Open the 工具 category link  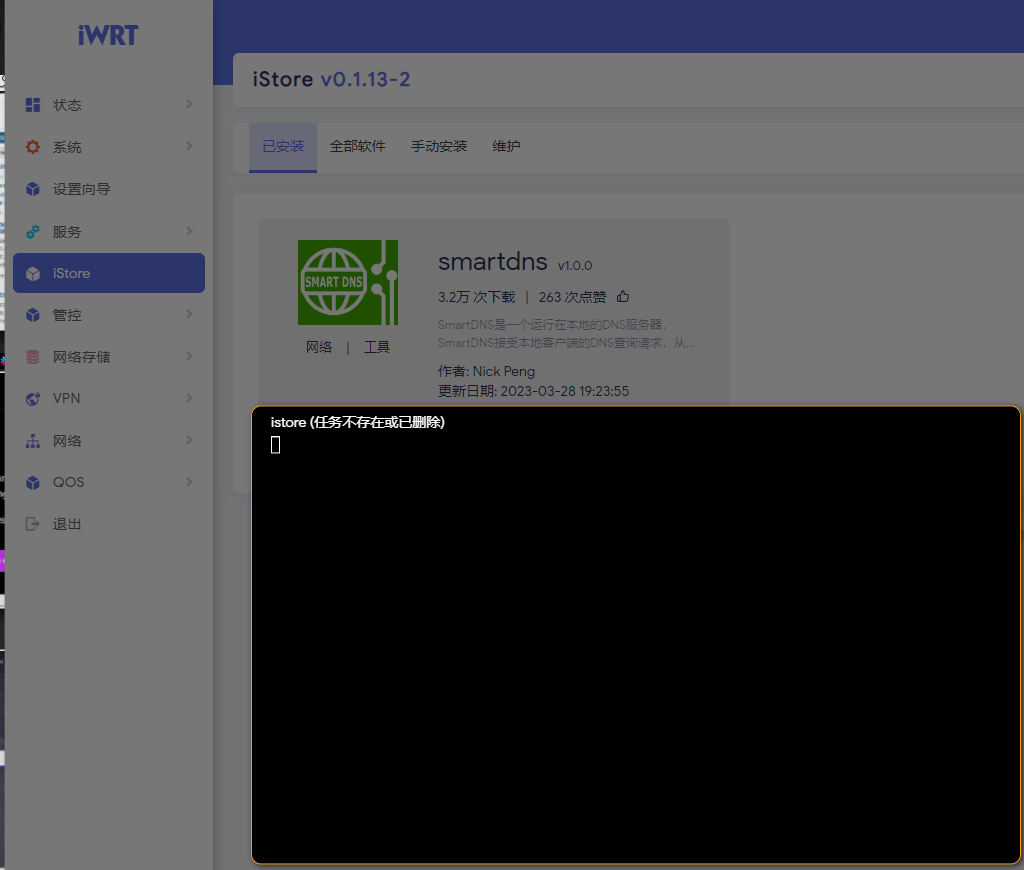[377, 346]
